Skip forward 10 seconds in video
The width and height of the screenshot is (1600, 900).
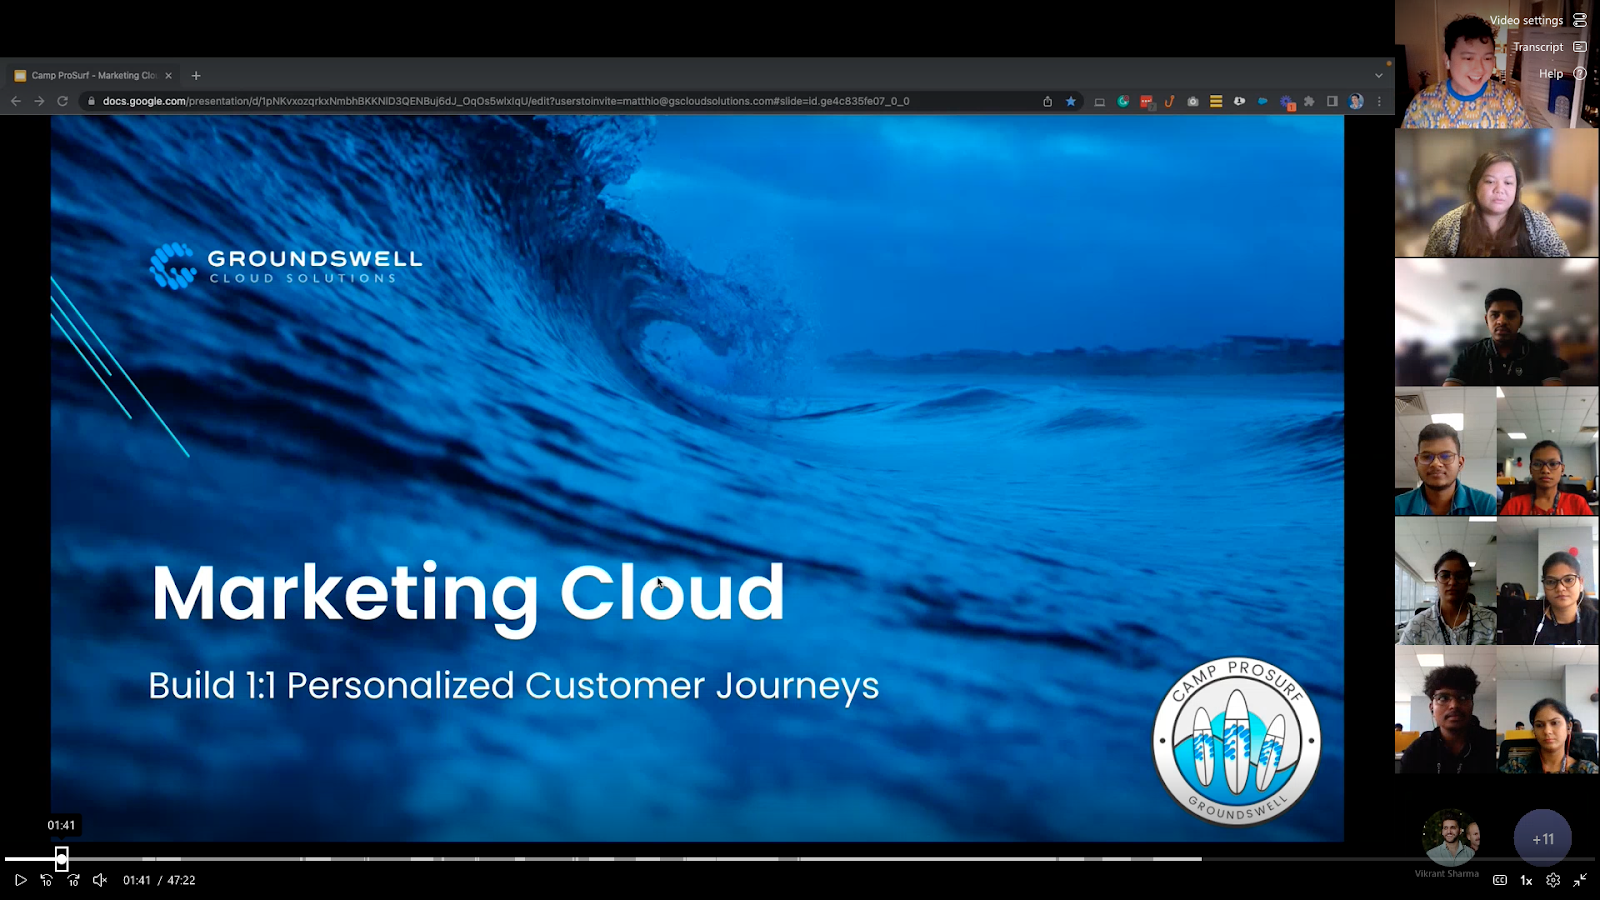pos(73,880)
